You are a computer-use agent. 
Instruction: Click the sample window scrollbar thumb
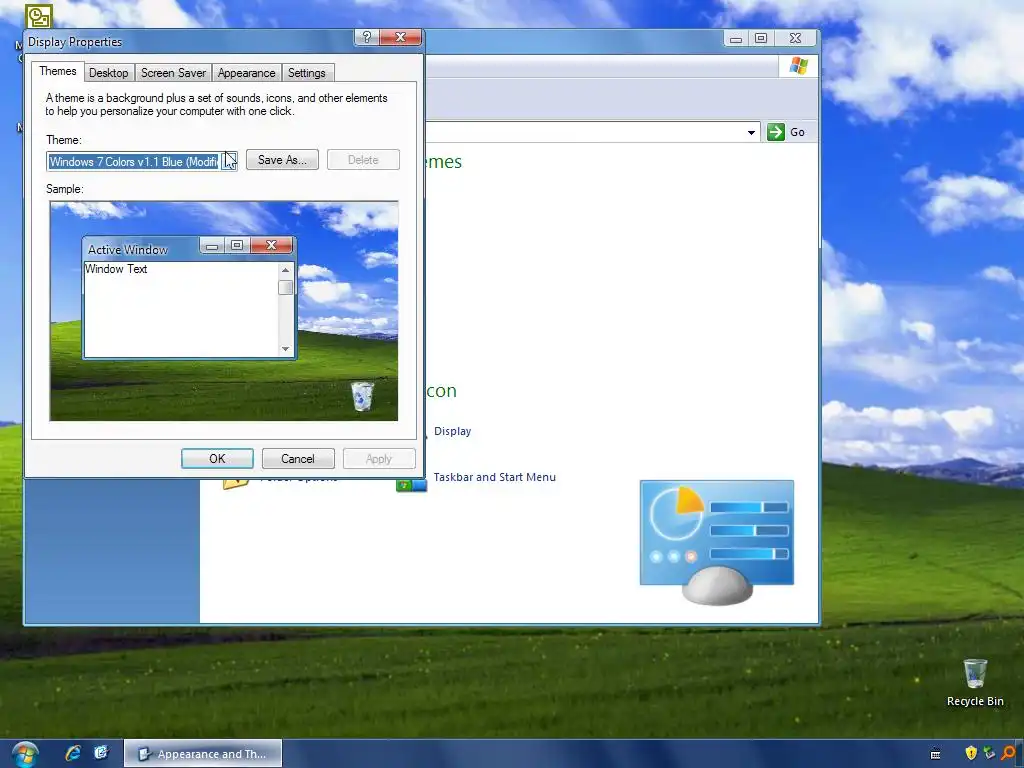coord(285,287)
